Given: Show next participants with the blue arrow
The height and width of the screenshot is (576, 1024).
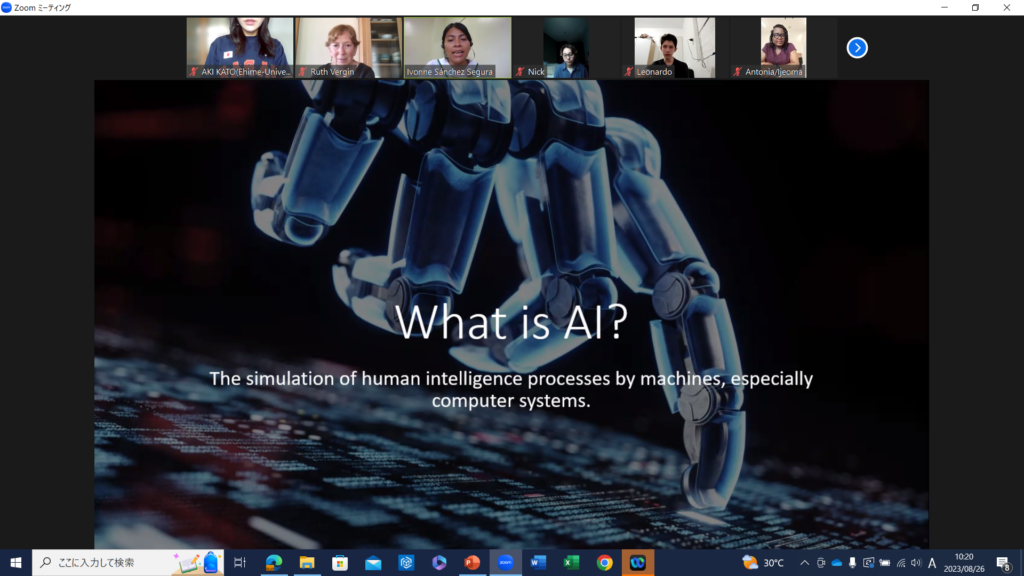Looking at the screenshot, I should pos(857,48).
